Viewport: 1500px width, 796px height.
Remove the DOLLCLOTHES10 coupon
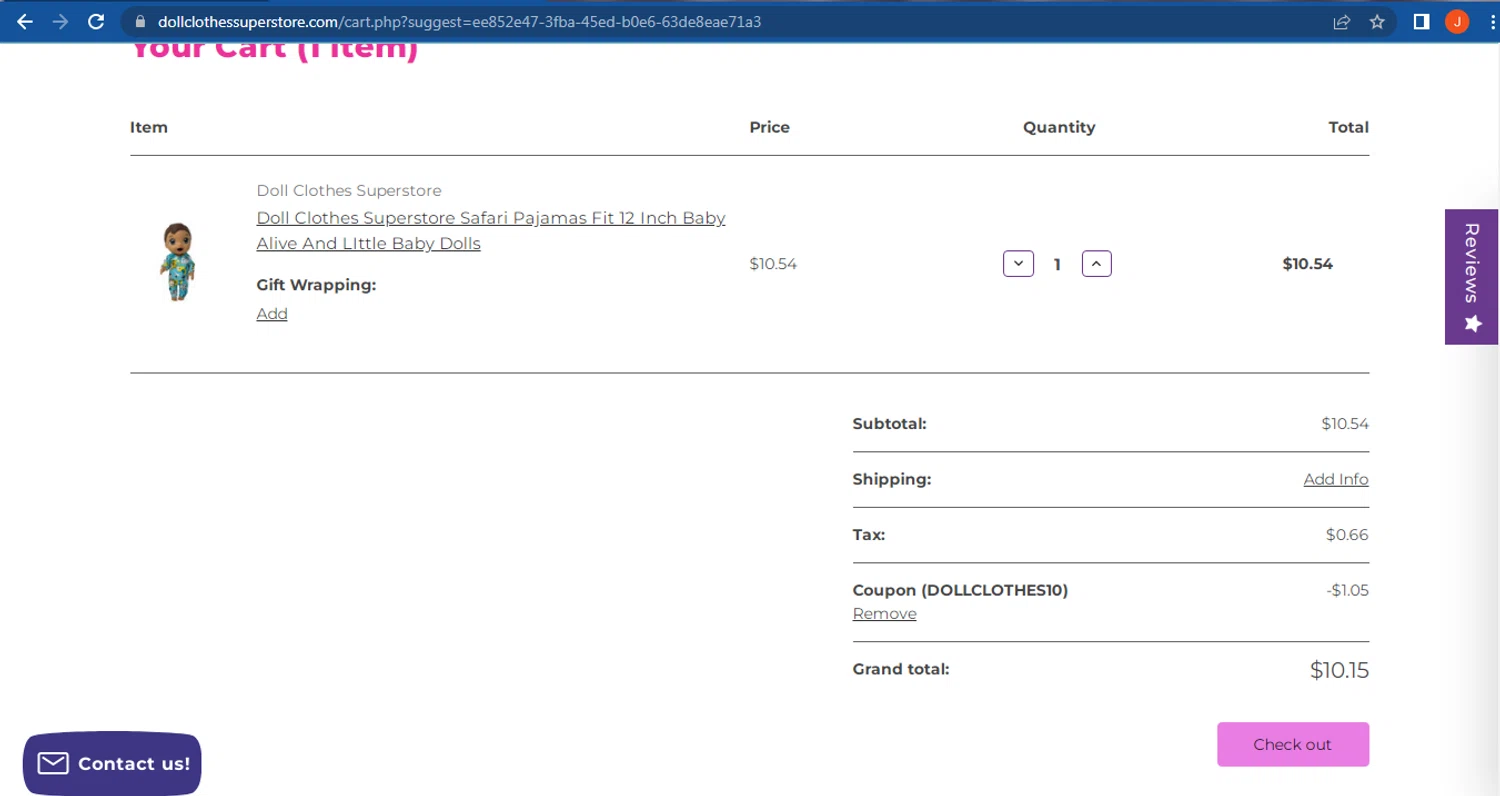pyautogui.click(x=884, y=614)
